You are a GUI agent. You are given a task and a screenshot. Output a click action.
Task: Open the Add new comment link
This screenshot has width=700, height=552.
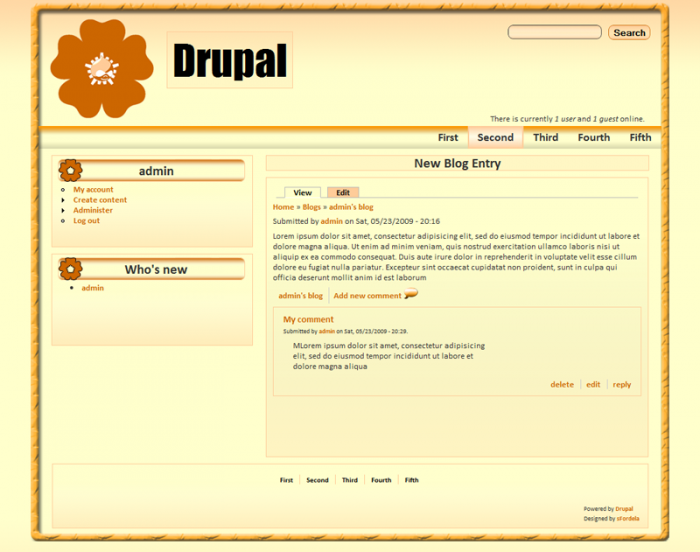coord(367,296)
